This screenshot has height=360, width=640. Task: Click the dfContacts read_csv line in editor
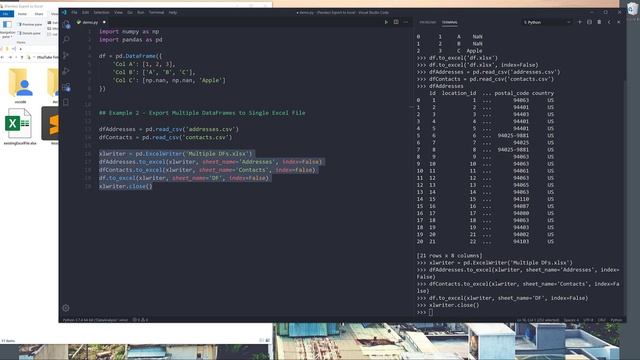coord(165,138)
